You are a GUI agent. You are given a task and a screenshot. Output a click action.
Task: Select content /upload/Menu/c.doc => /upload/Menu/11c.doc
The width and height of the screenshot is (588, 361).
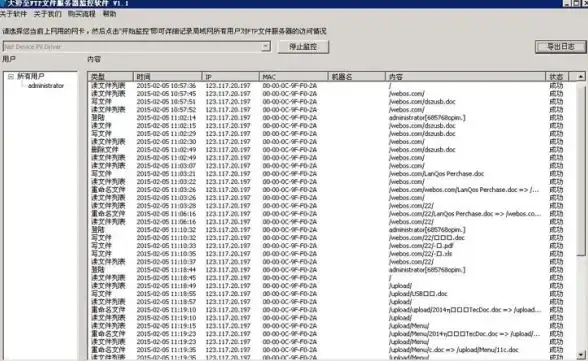coord(454,350)
